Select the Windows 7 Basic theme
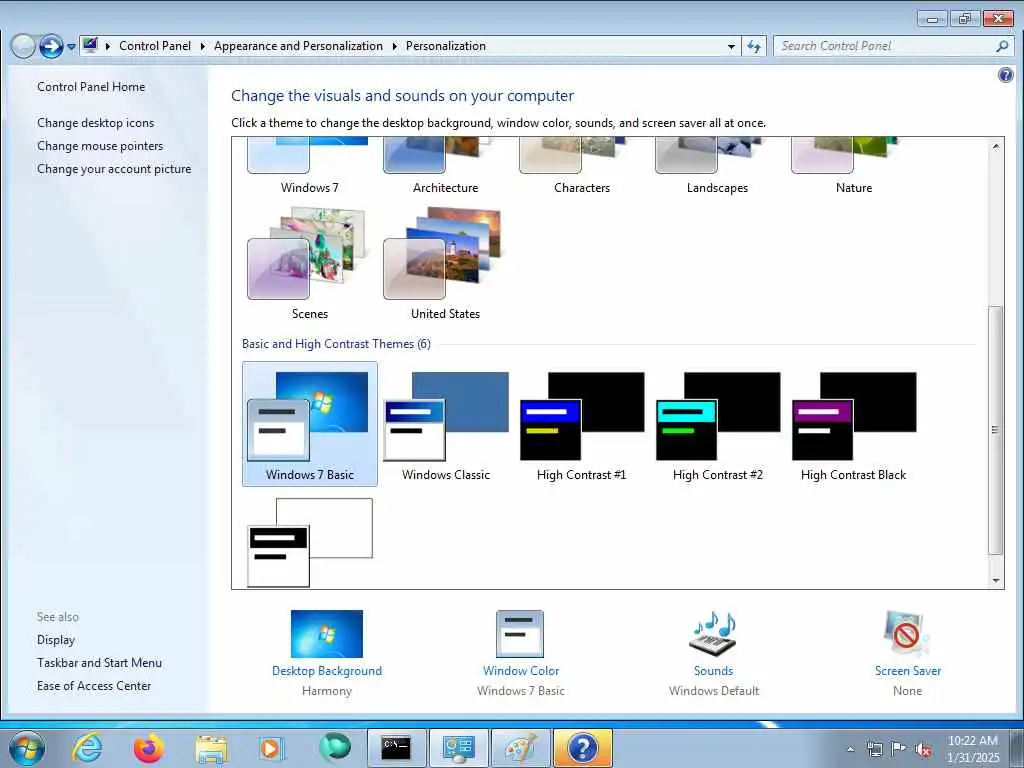 click(x=310, y=424)
